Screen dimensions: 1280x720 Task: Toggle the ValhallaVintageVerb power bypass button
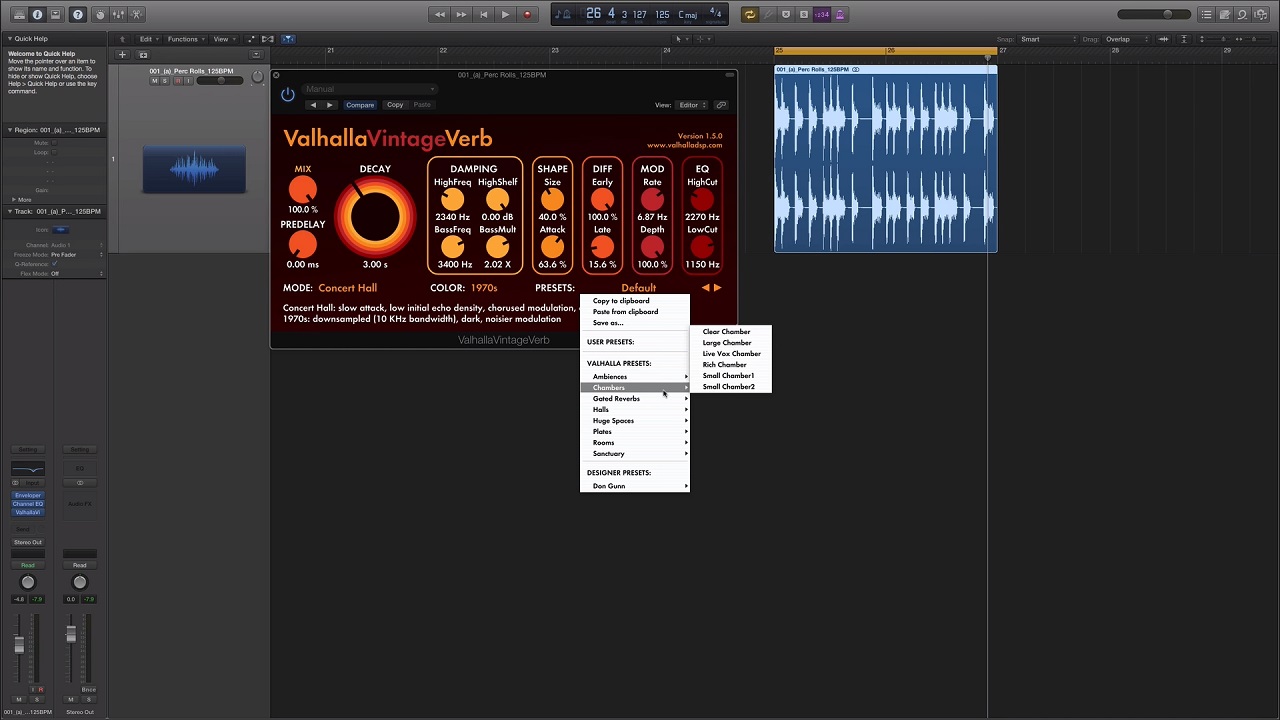click(288, 95)
